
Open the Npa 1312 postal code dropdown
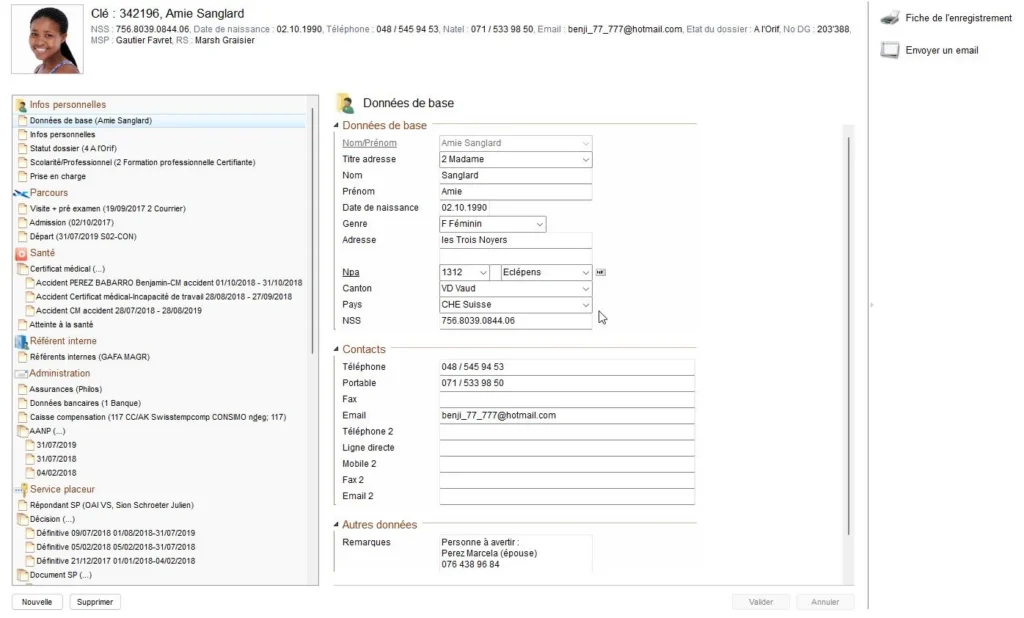pos(483,272)
